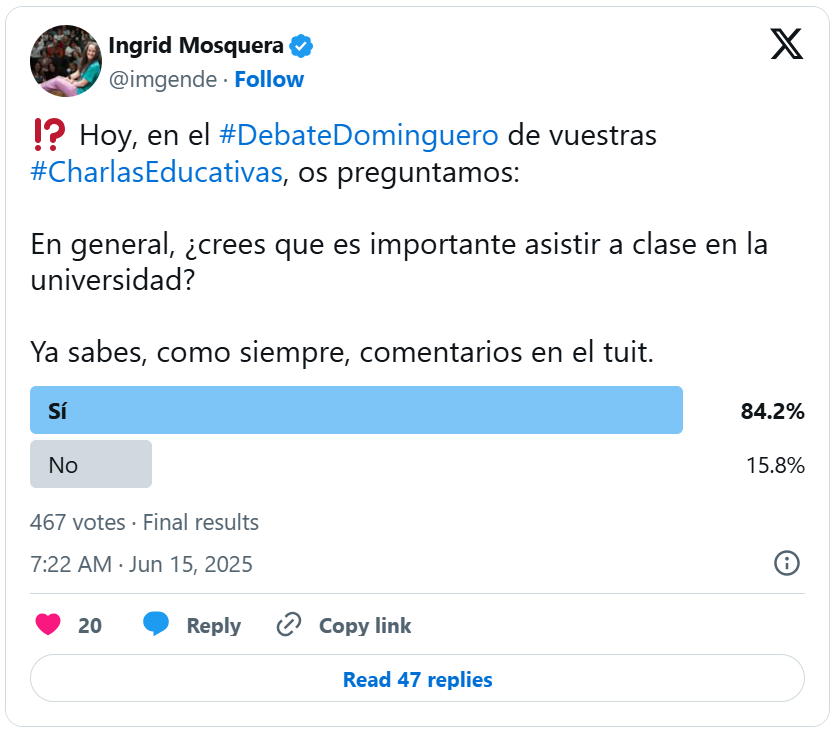The height and width of the screenshot is (736, 832).
Task: Click the Sí poll result bar
Action: coord(356,410)
